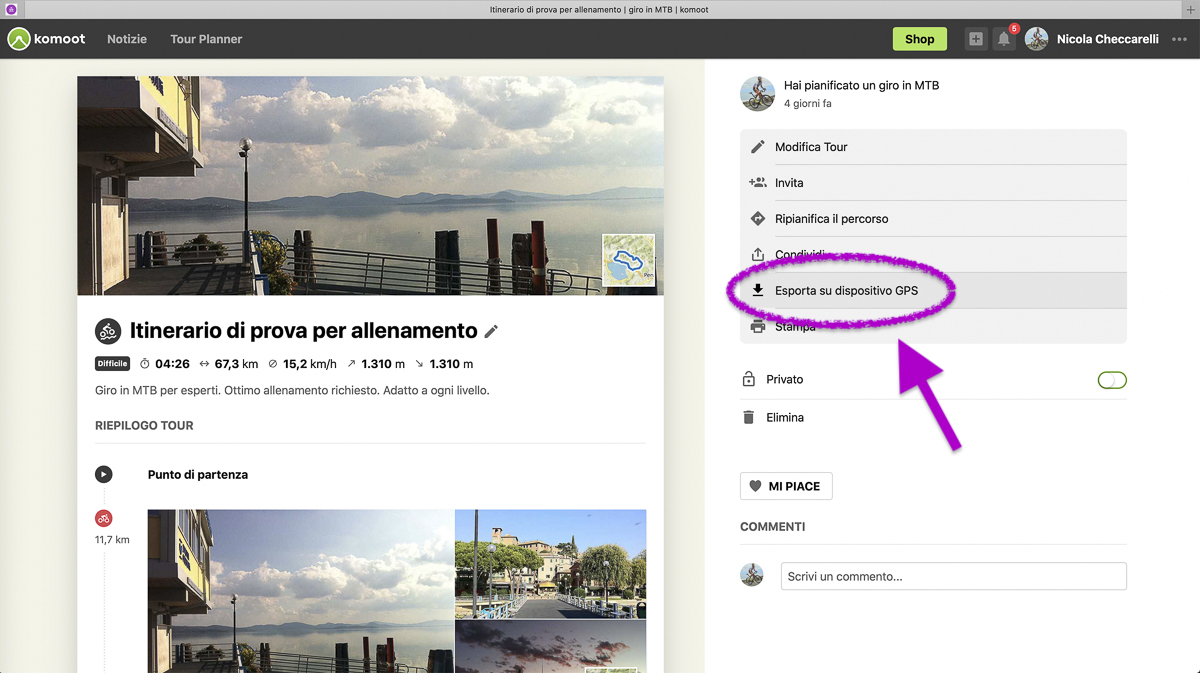Select Esporta su dispositivo GPS
The height and width of the screenshot is (673, 1200).
[x=846, y=291]
